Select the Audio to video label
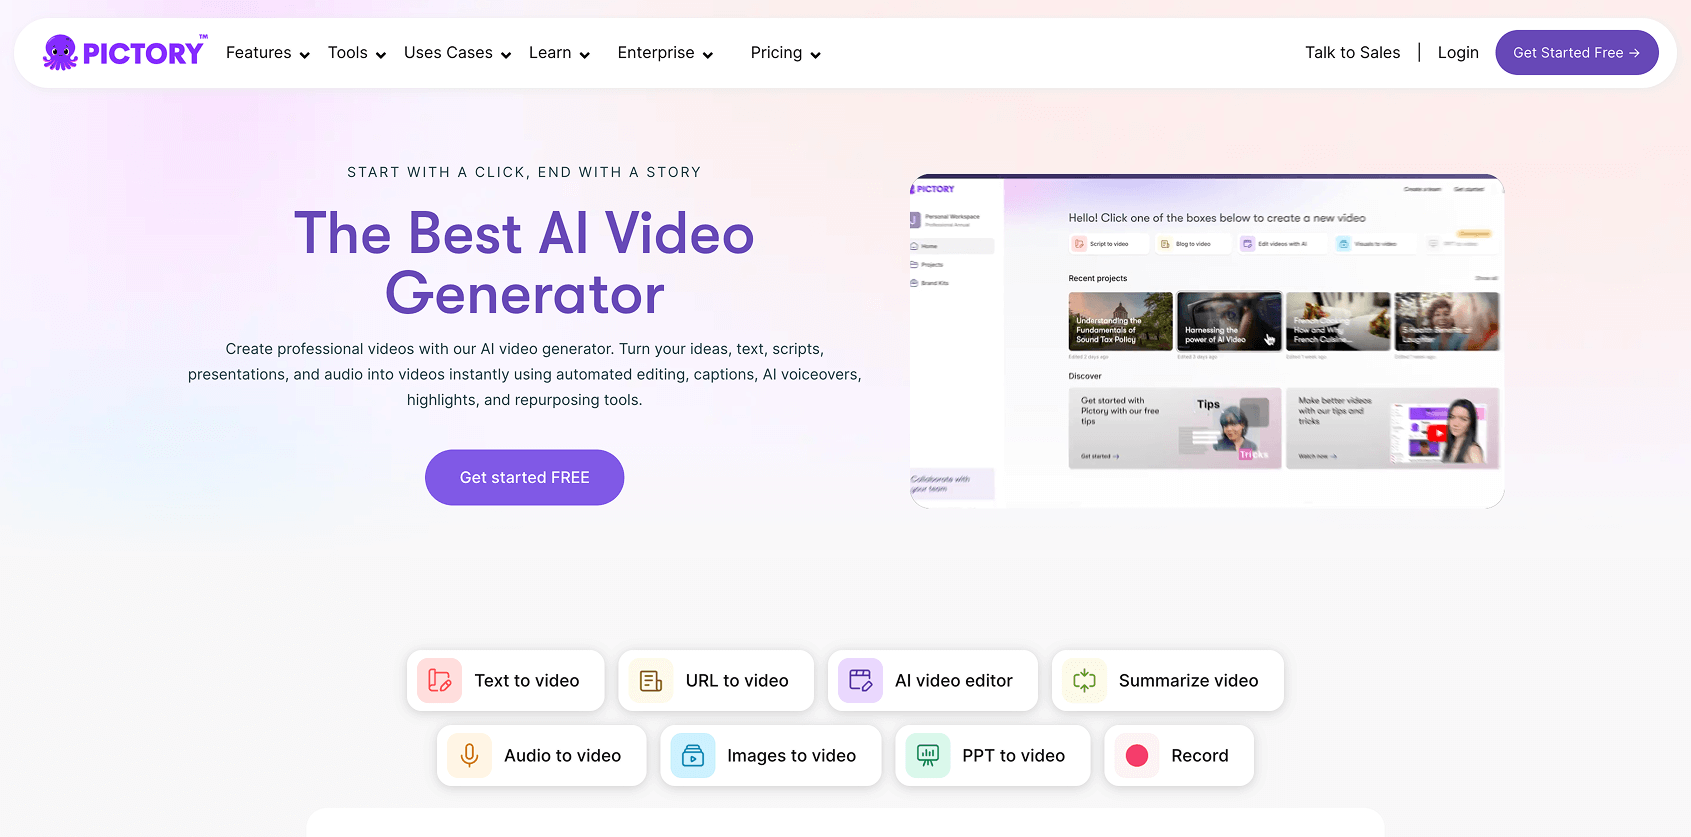The height and width of the screenshot is (837, 1691). 563,756
